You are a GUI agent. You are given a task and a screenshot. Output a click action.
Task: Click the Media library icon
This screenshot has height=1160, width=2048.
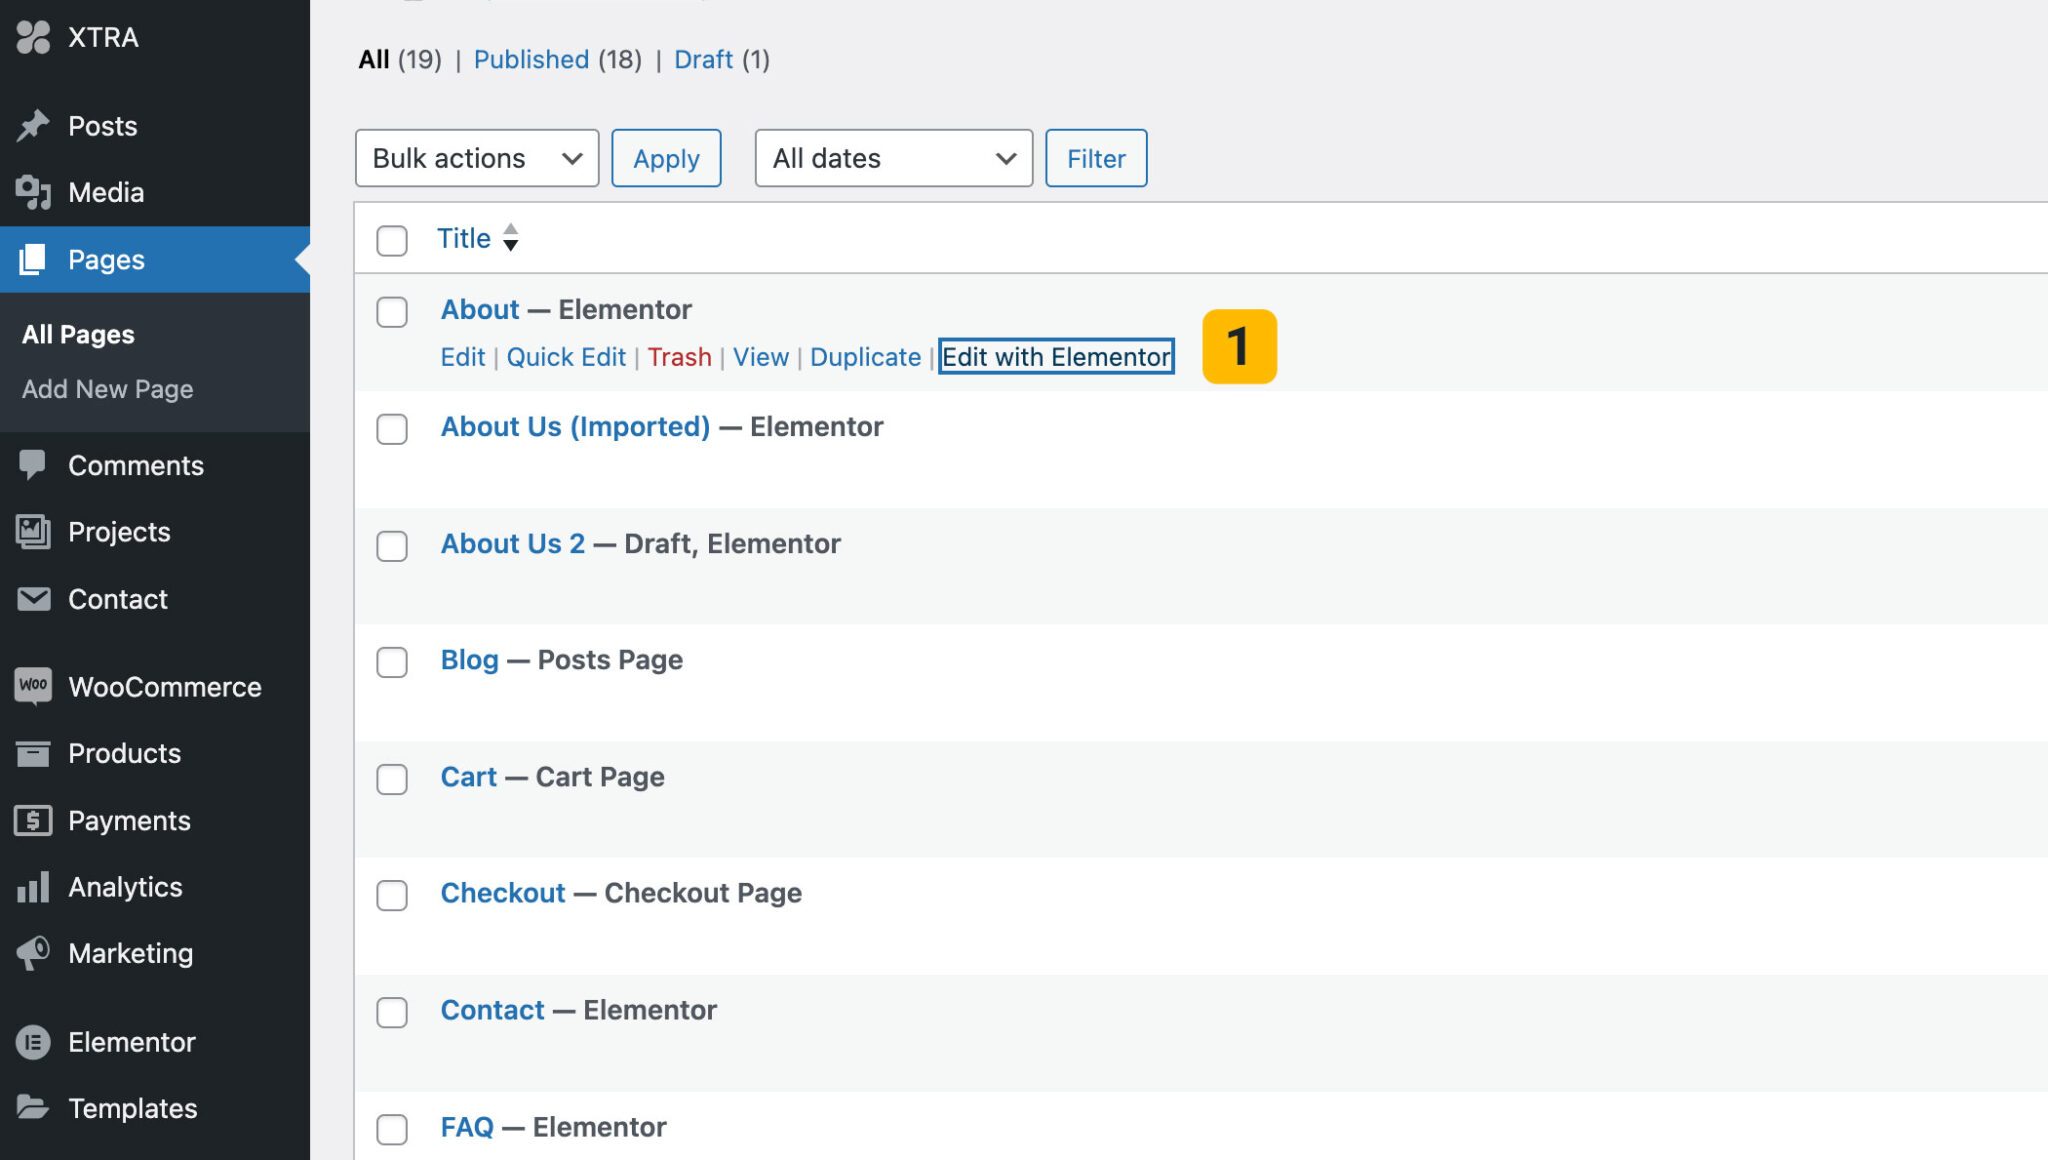(33, 192)
